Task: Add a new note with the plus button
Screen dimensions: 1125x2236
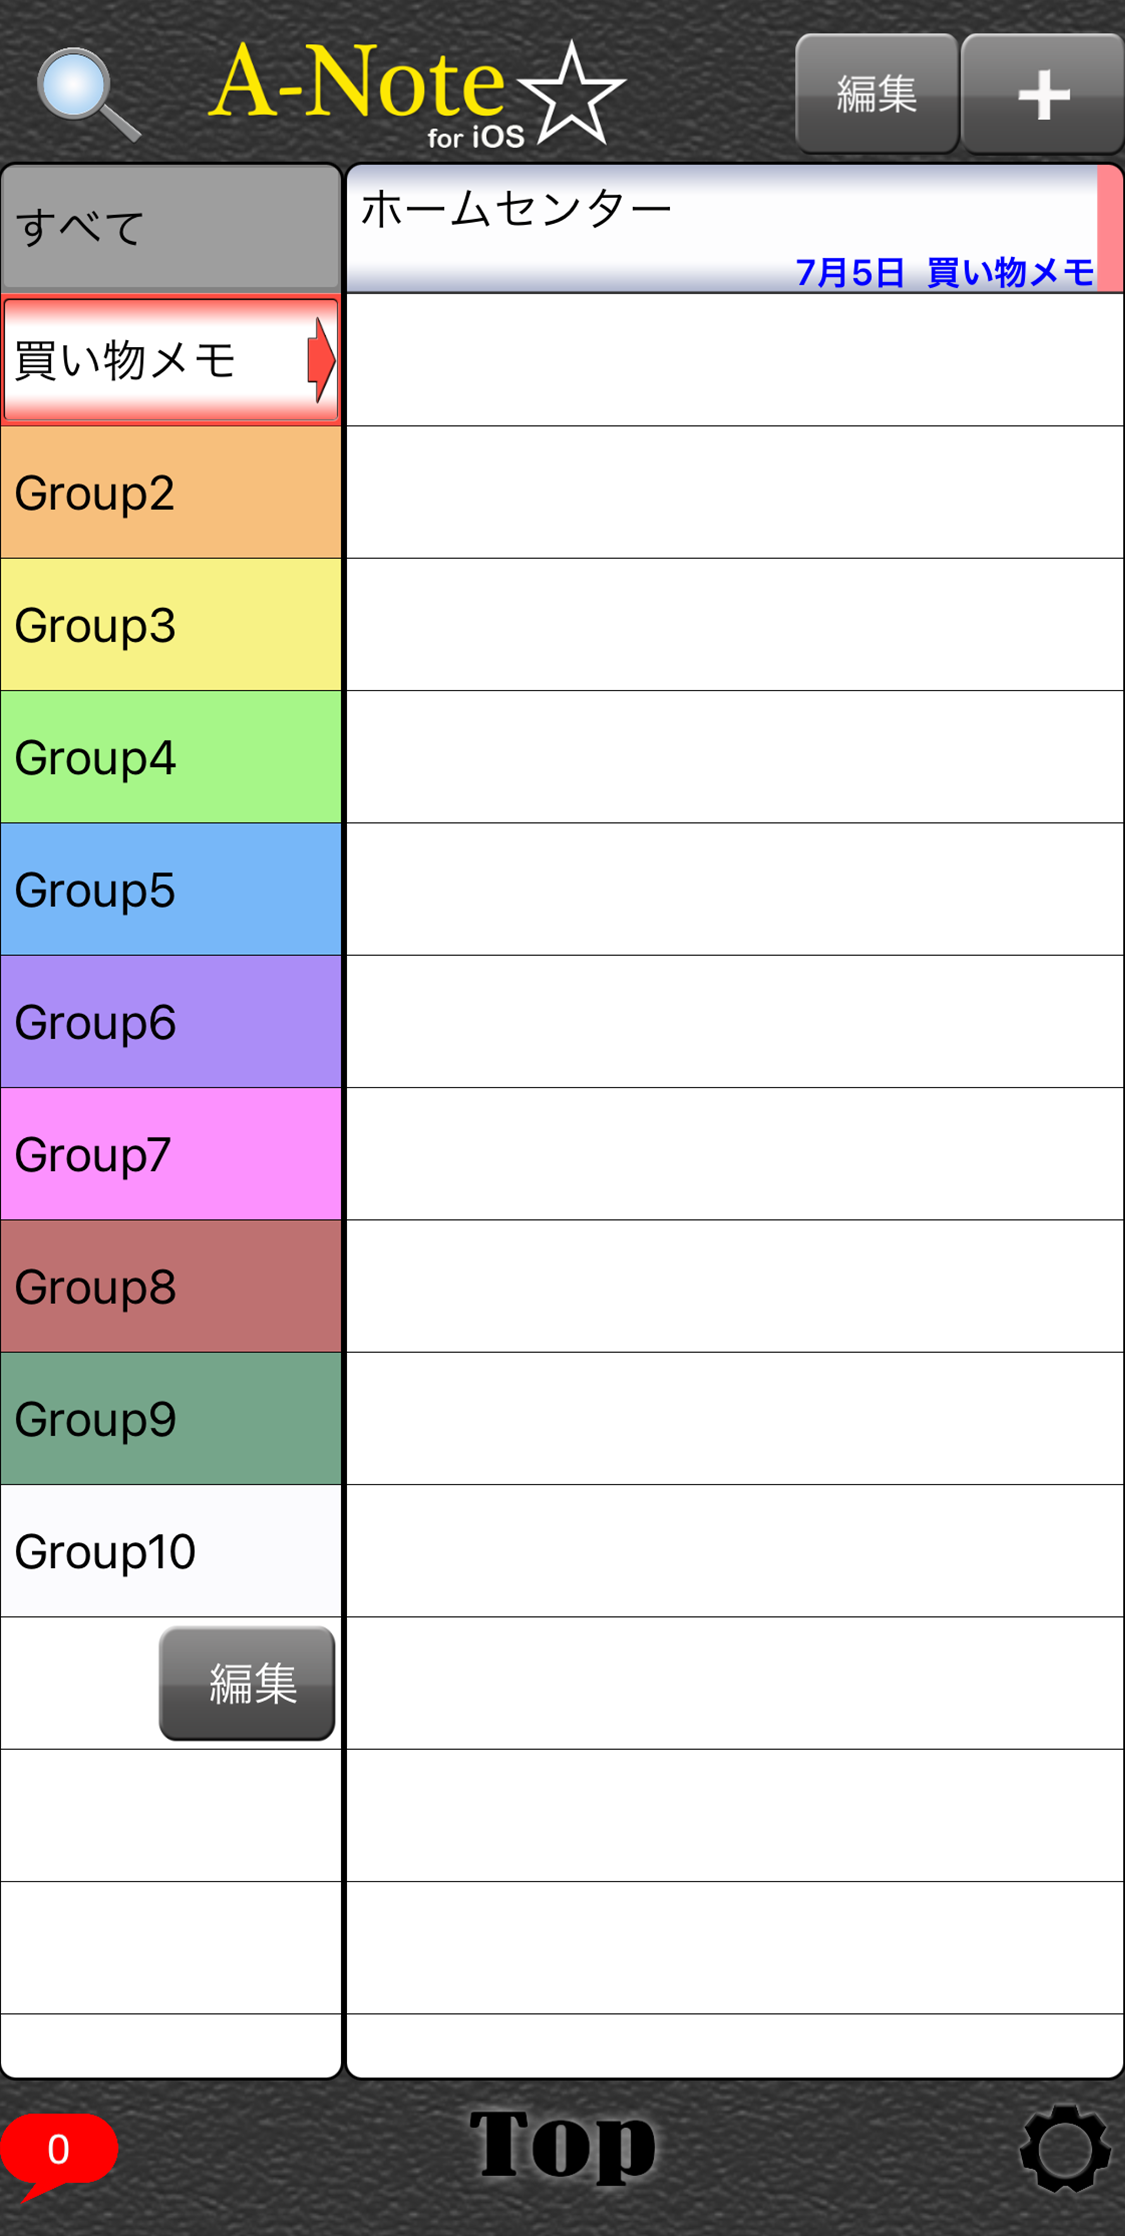Action: pos(1043,94)
